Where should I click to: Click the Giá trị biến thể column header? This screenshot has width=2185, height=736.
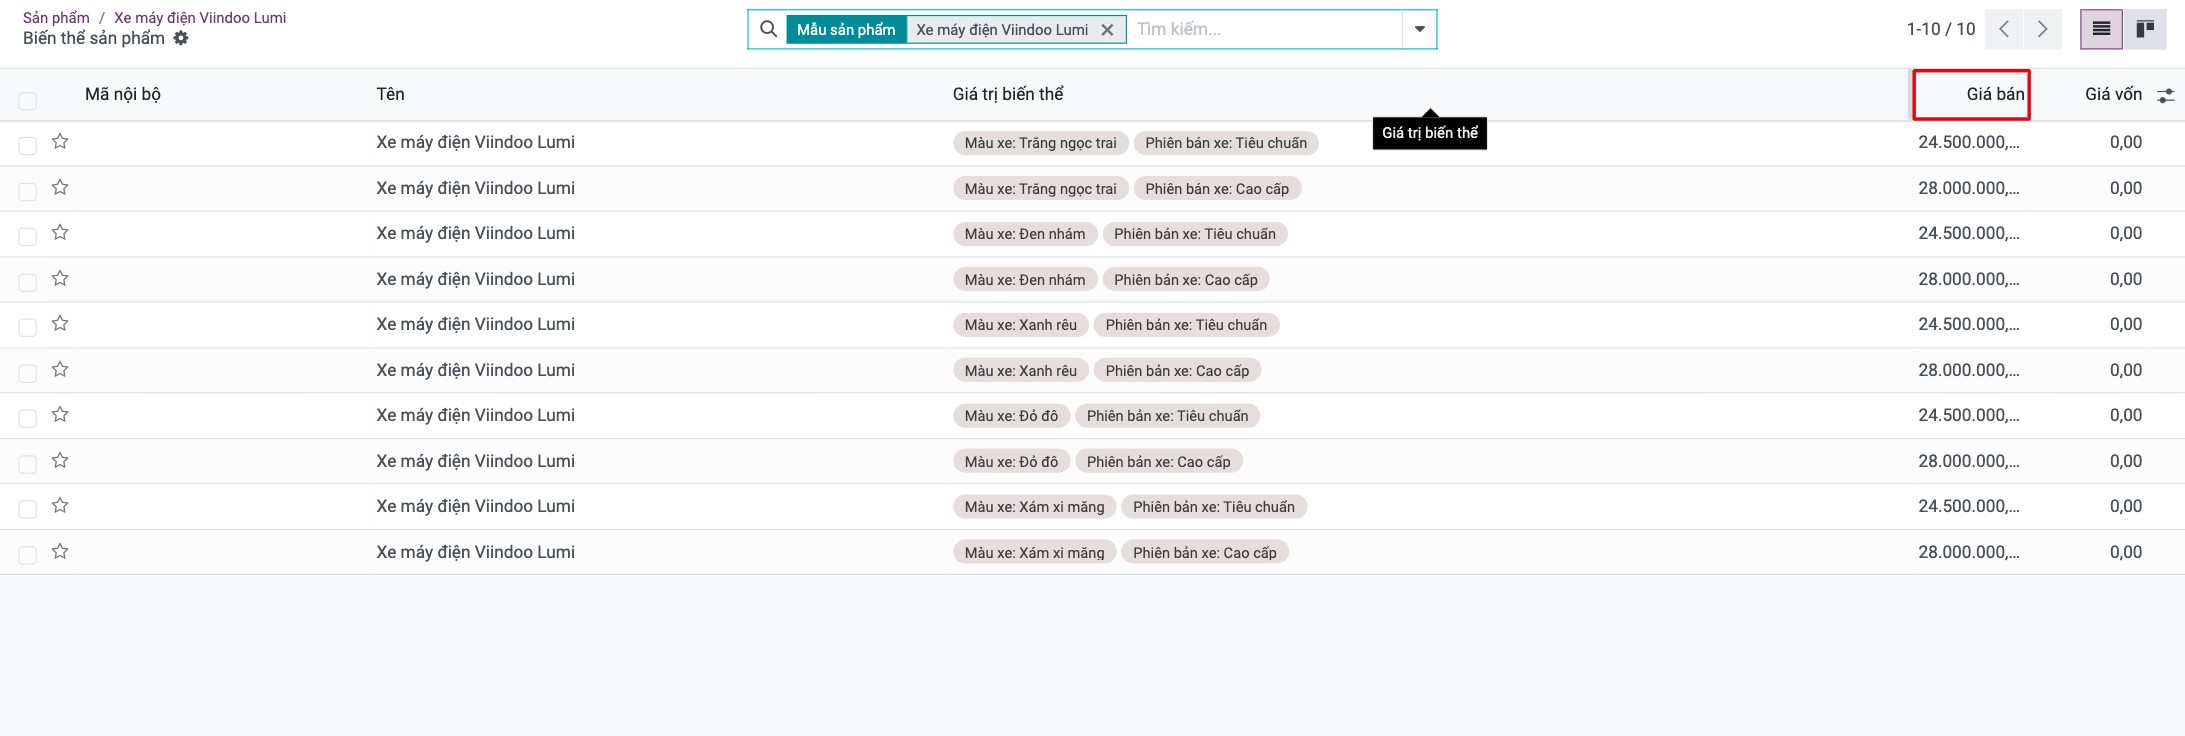click(1008, 94)
